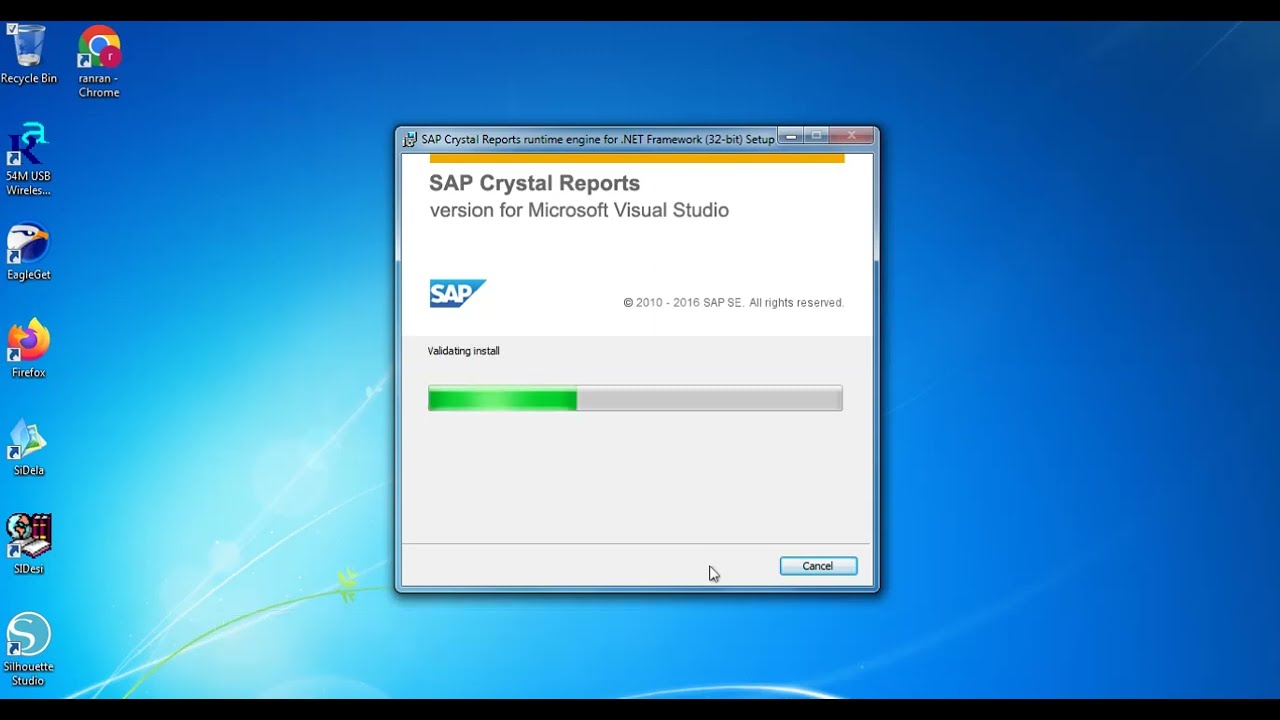Select the Silhouette Studio desktop icon
Screen dimensions: 1280x720
click(x=28, y=650)
